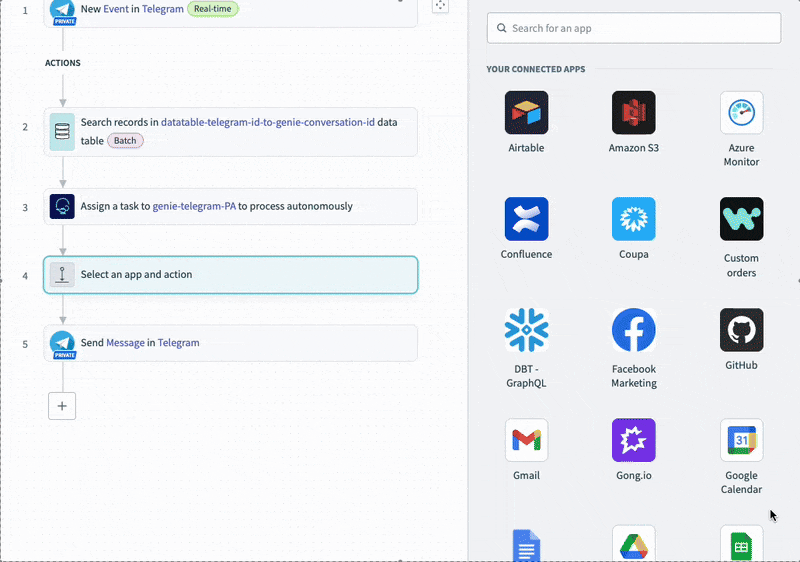Choose the Gmail app icon

click(x=526, y=440)
